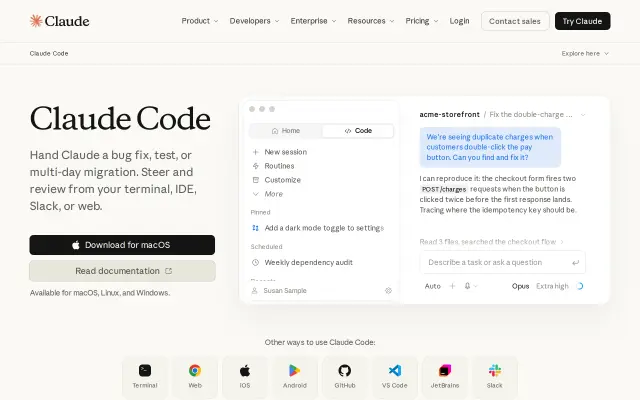Open the Android Play icon tile
Screen dimensions: 640x400
[x=294, y=377]
